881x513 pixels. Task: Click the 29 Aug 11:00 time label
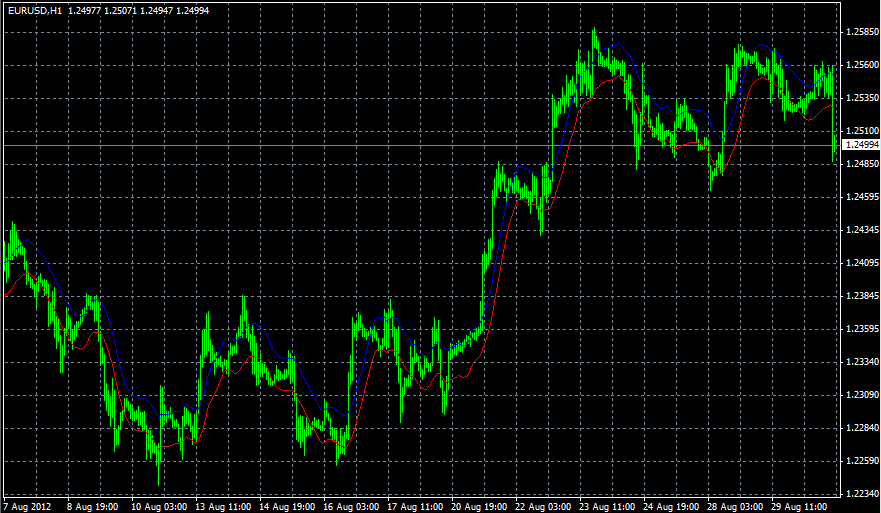pyautogui.click(x=800, y=507)
